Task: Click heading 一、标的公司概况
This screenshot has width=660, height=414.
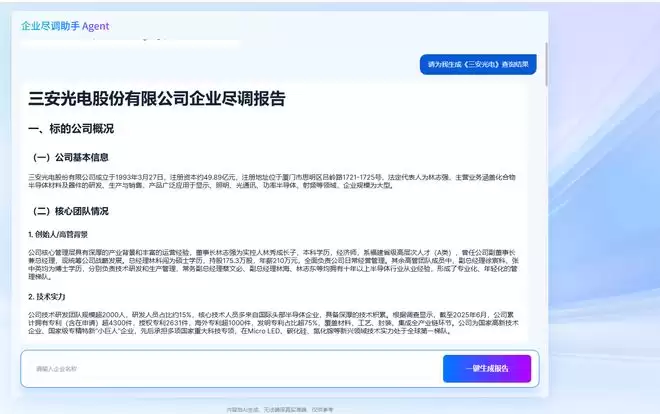Action: pos(71,129)
